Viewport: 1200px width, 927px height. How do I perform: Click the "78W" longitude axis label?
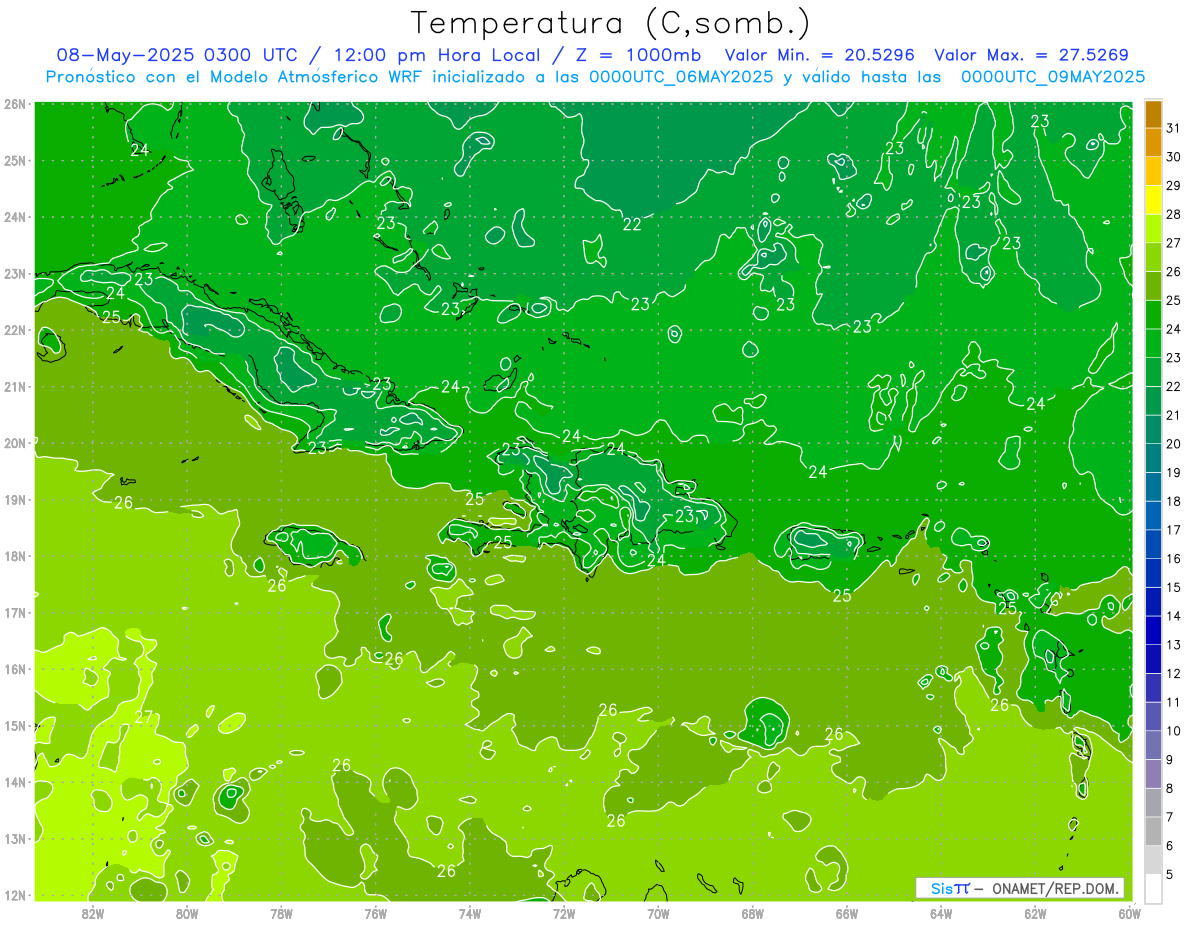point(281,913)
